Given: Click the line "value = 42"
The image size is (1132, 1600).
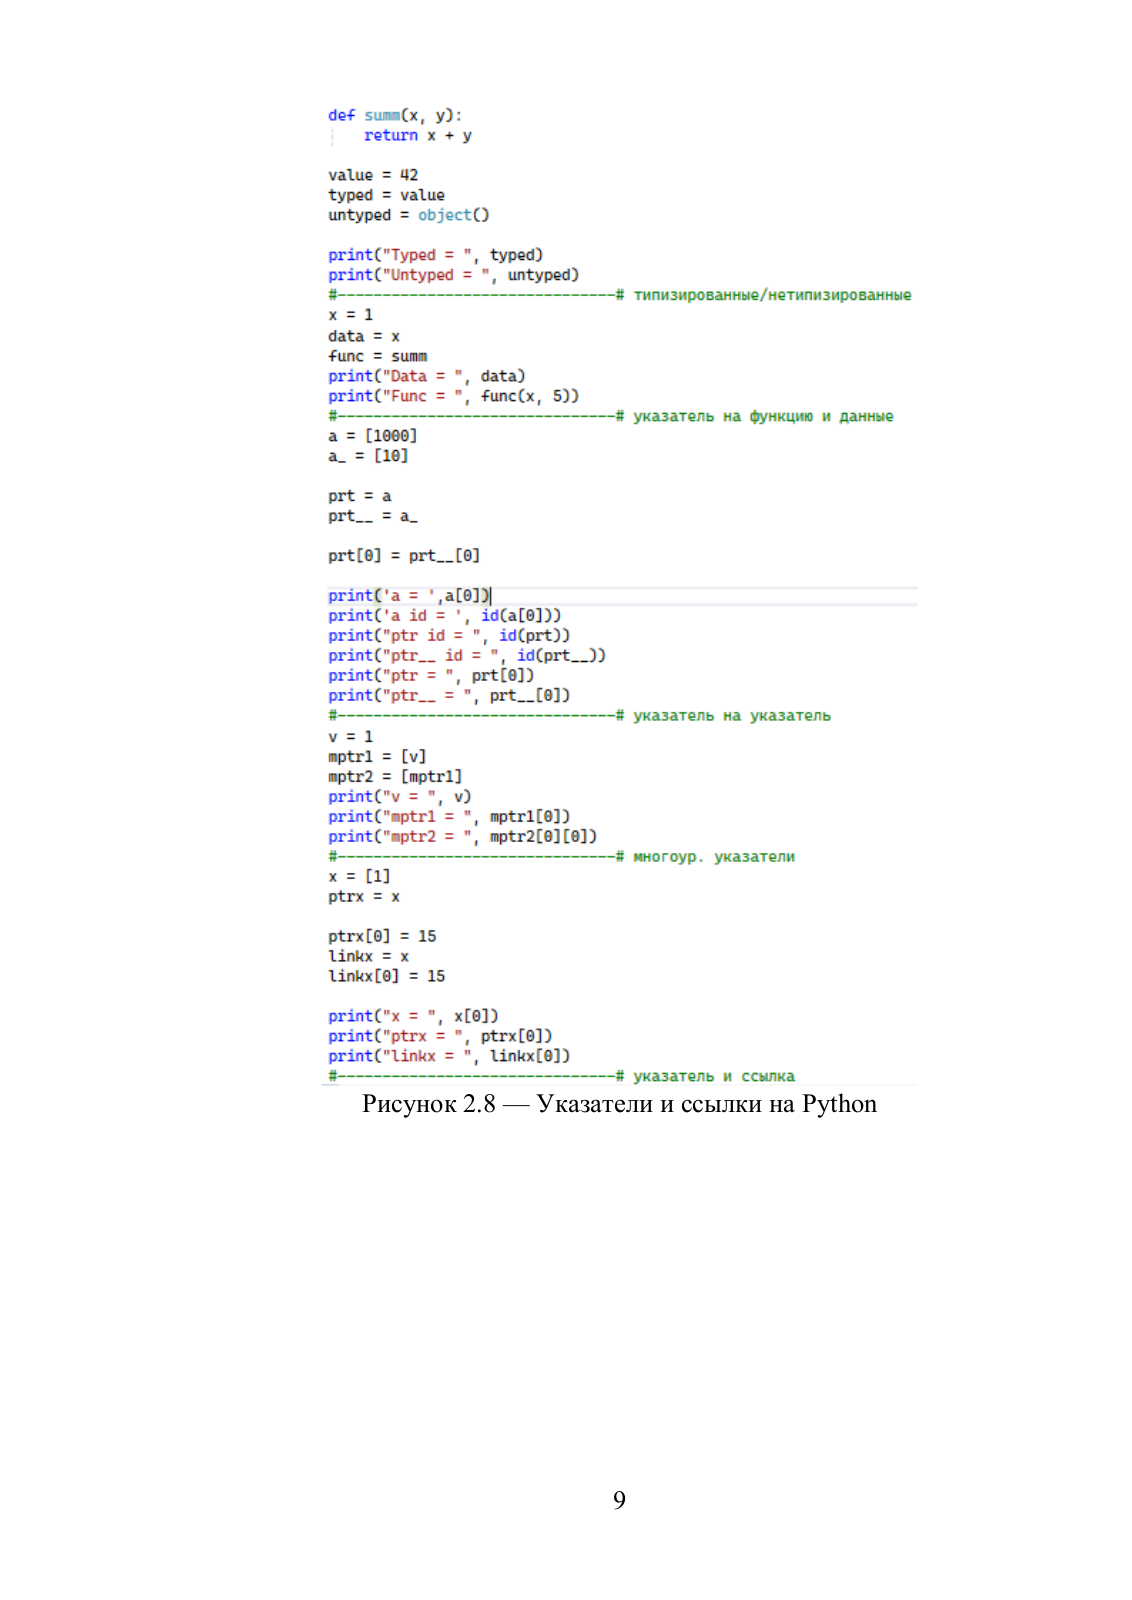Looking at the screenshot, I should tap(373, 175).
